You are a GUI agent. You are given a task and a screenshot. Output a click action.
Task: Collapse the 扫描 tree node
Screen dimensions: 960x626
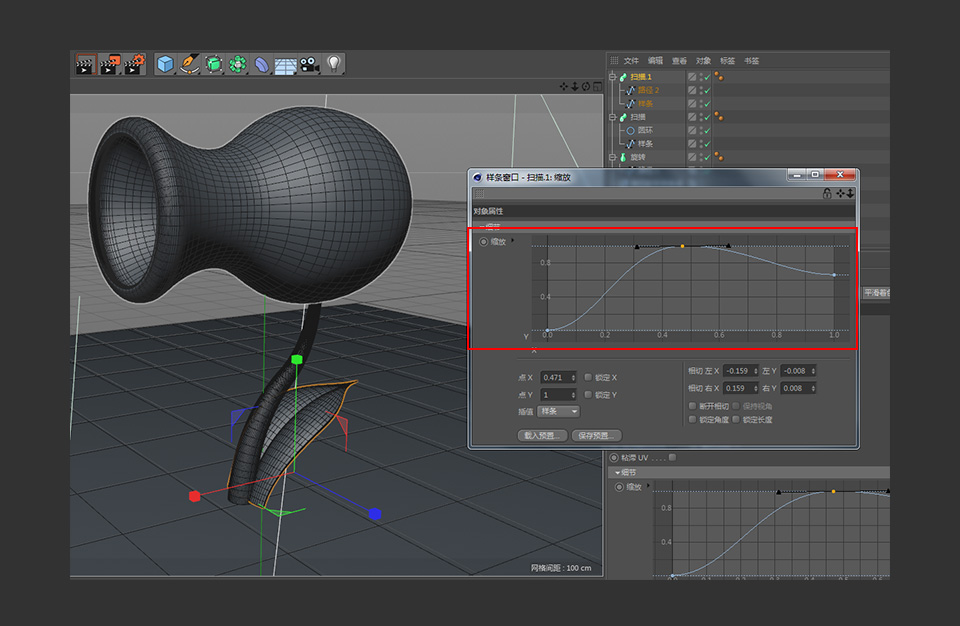pyautogui.click(x=612, y=116)
